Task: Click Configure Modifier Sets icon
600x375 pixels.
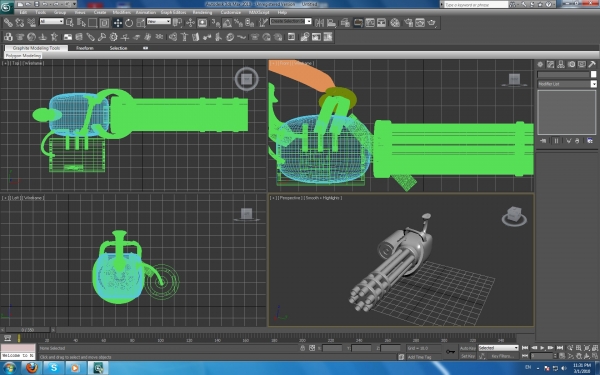Action: (590, 141)
